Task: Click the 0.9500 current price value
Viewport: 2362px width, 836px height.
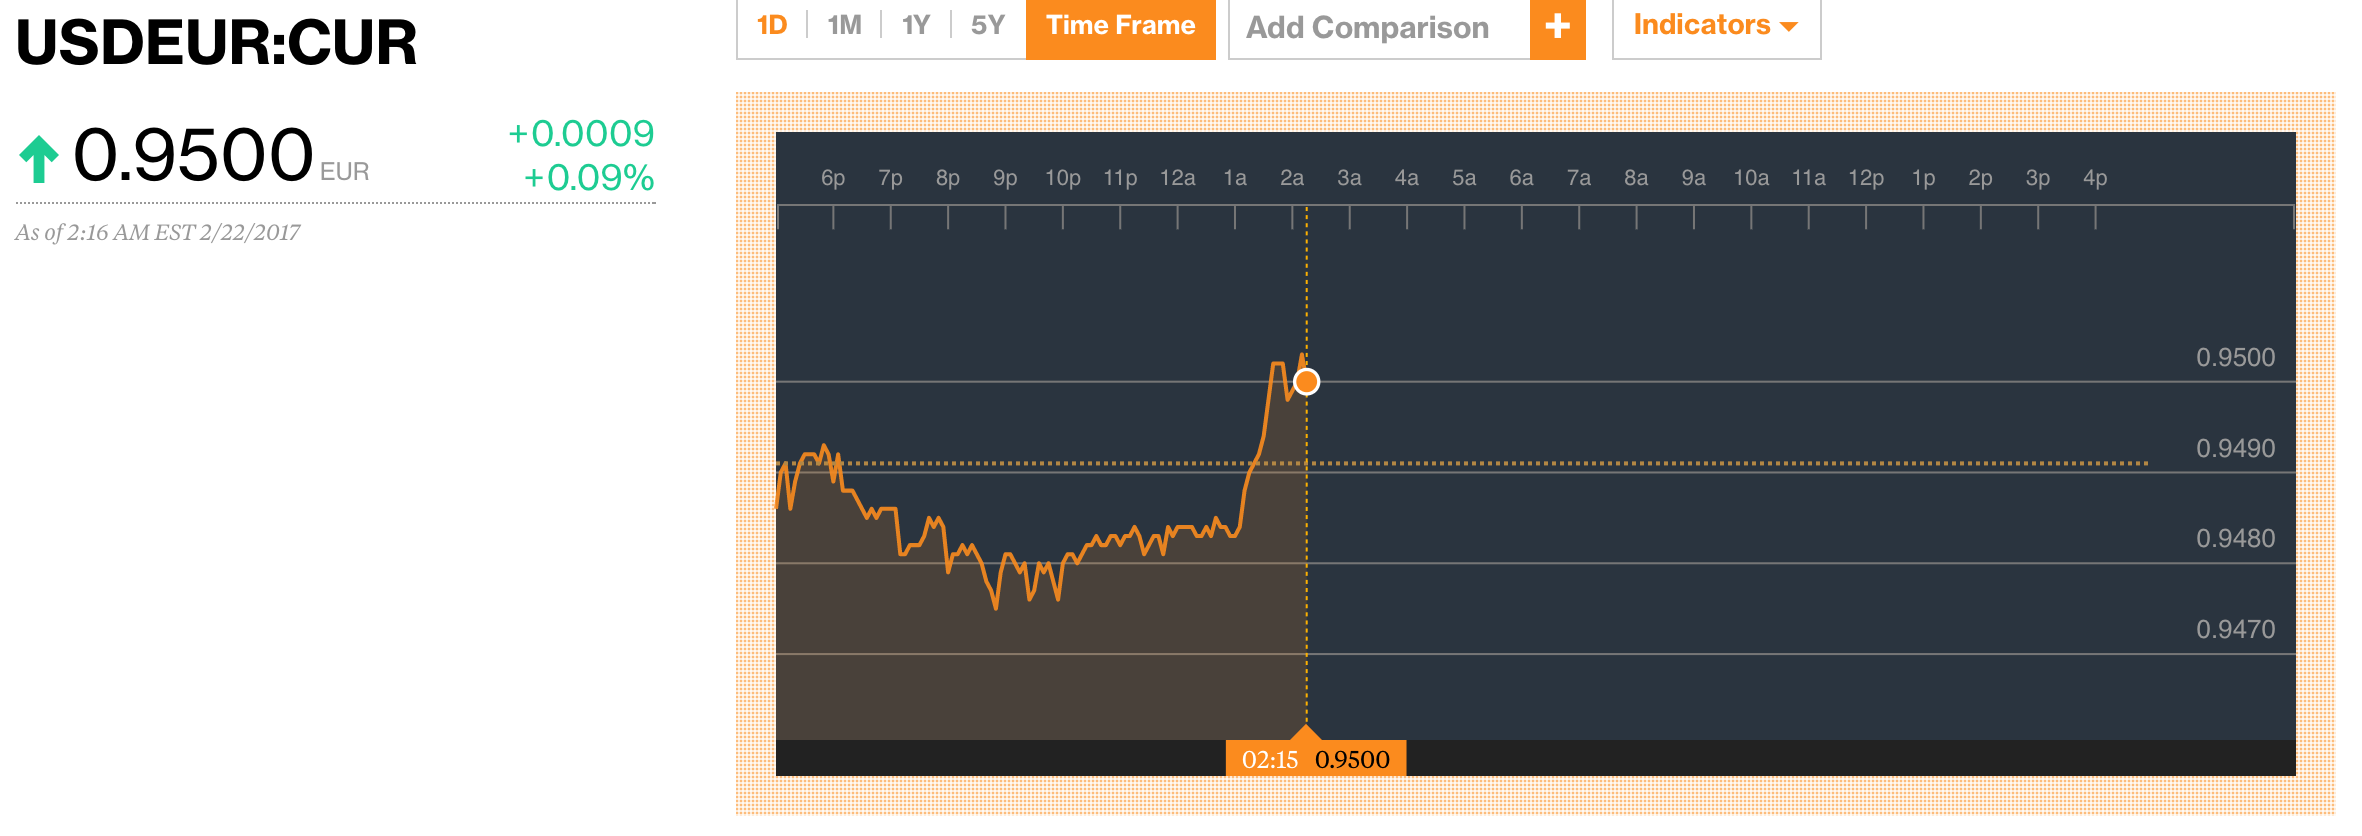Action: pyautogui.click(x=193, y=156)
